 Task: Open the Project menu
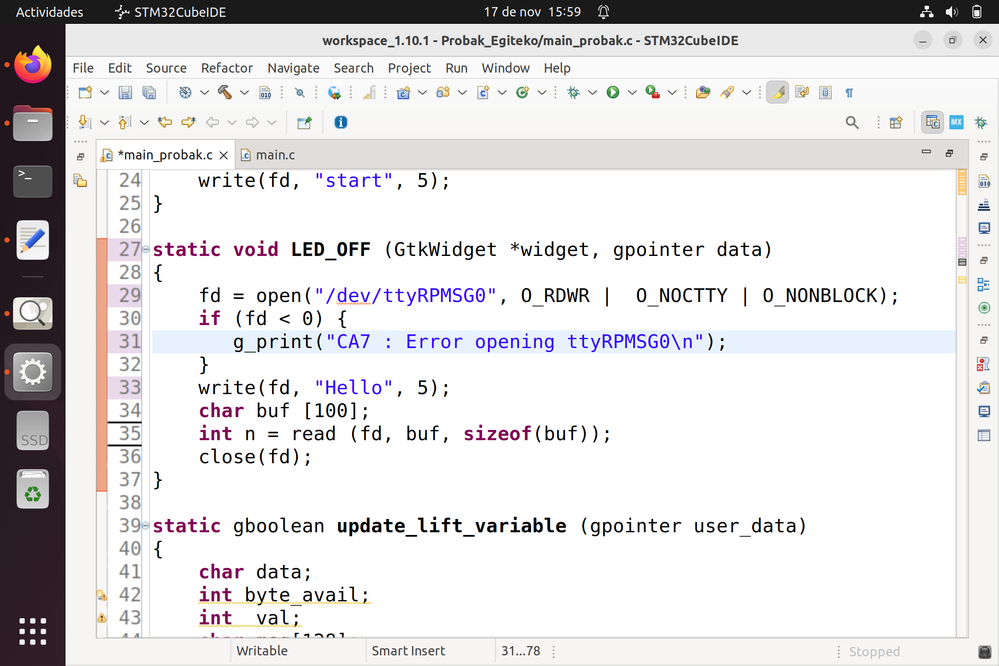409,68
